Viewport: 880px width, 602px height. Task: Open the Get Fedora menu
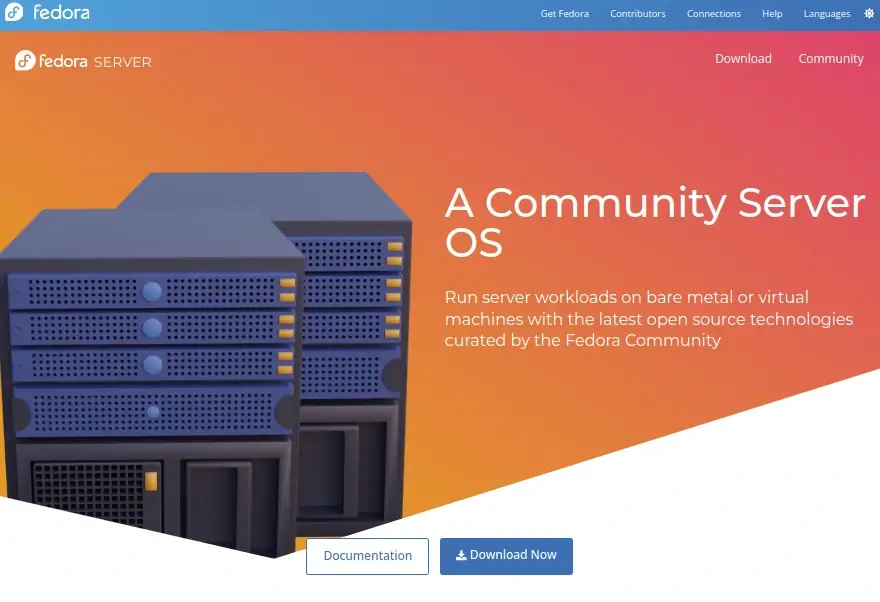pyautogui.click(x=564, y=14)
